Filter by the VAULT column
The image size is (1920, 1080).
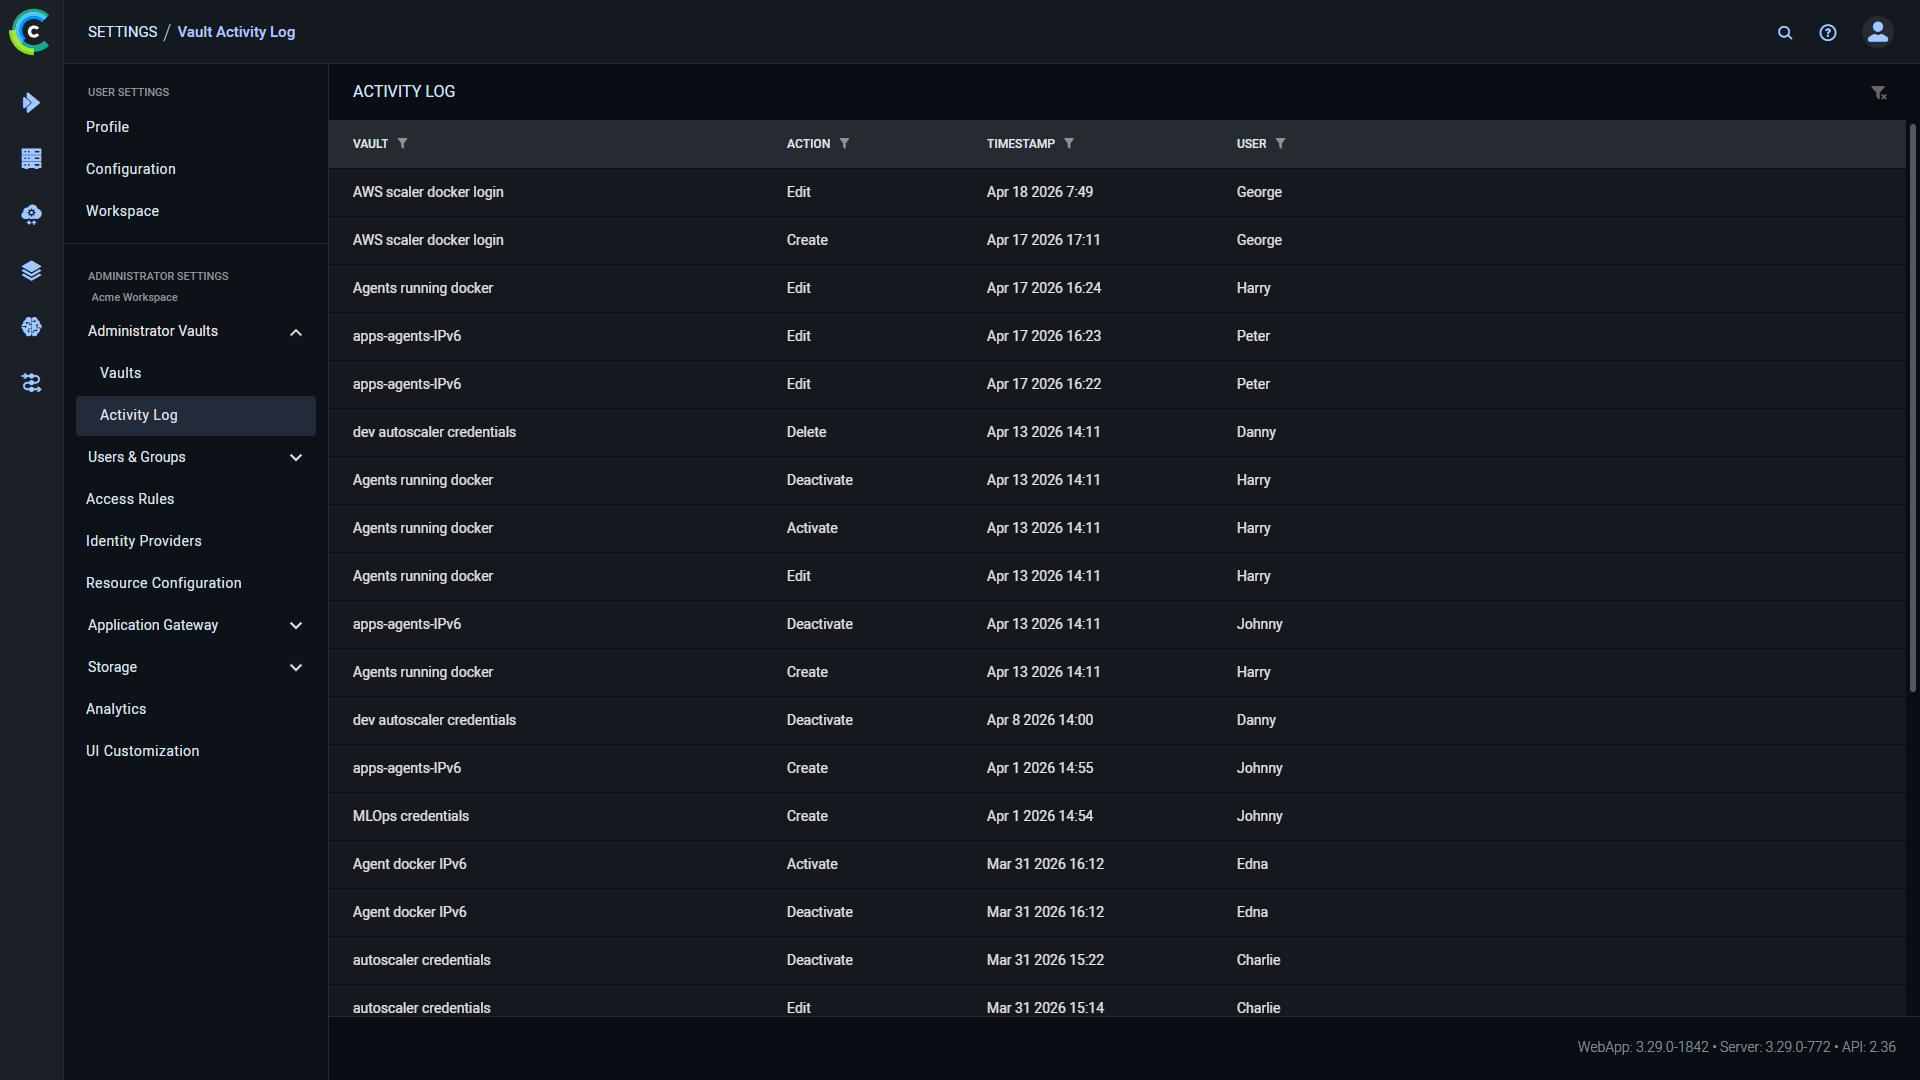click(403, 144)
